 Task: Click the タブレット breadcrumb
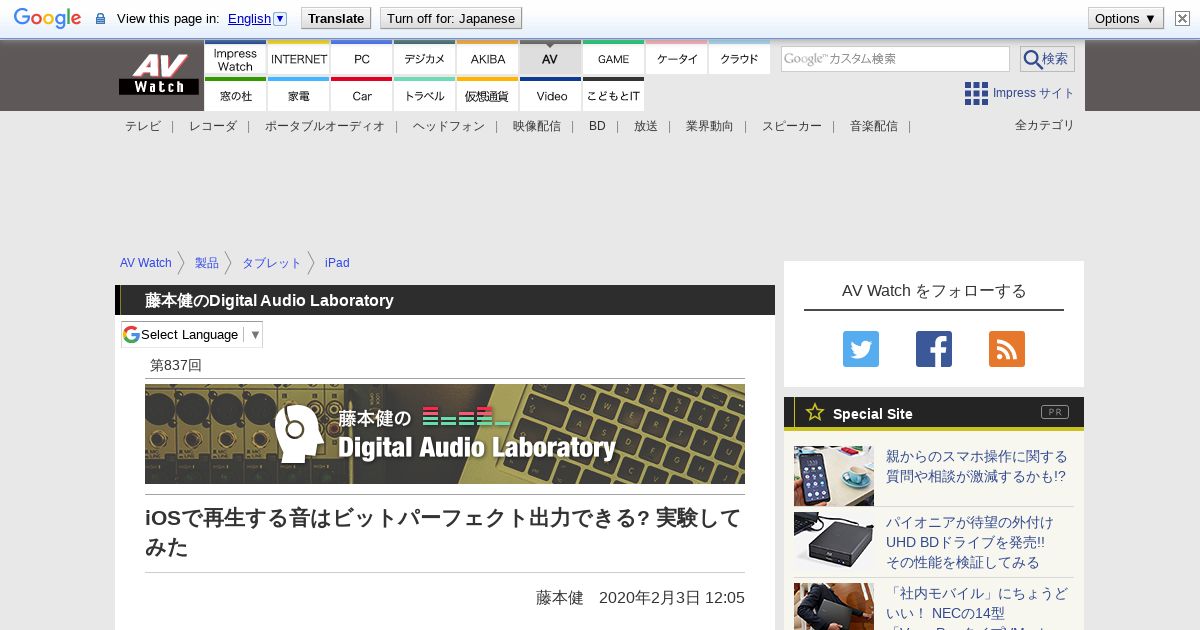tap(272, 263)
